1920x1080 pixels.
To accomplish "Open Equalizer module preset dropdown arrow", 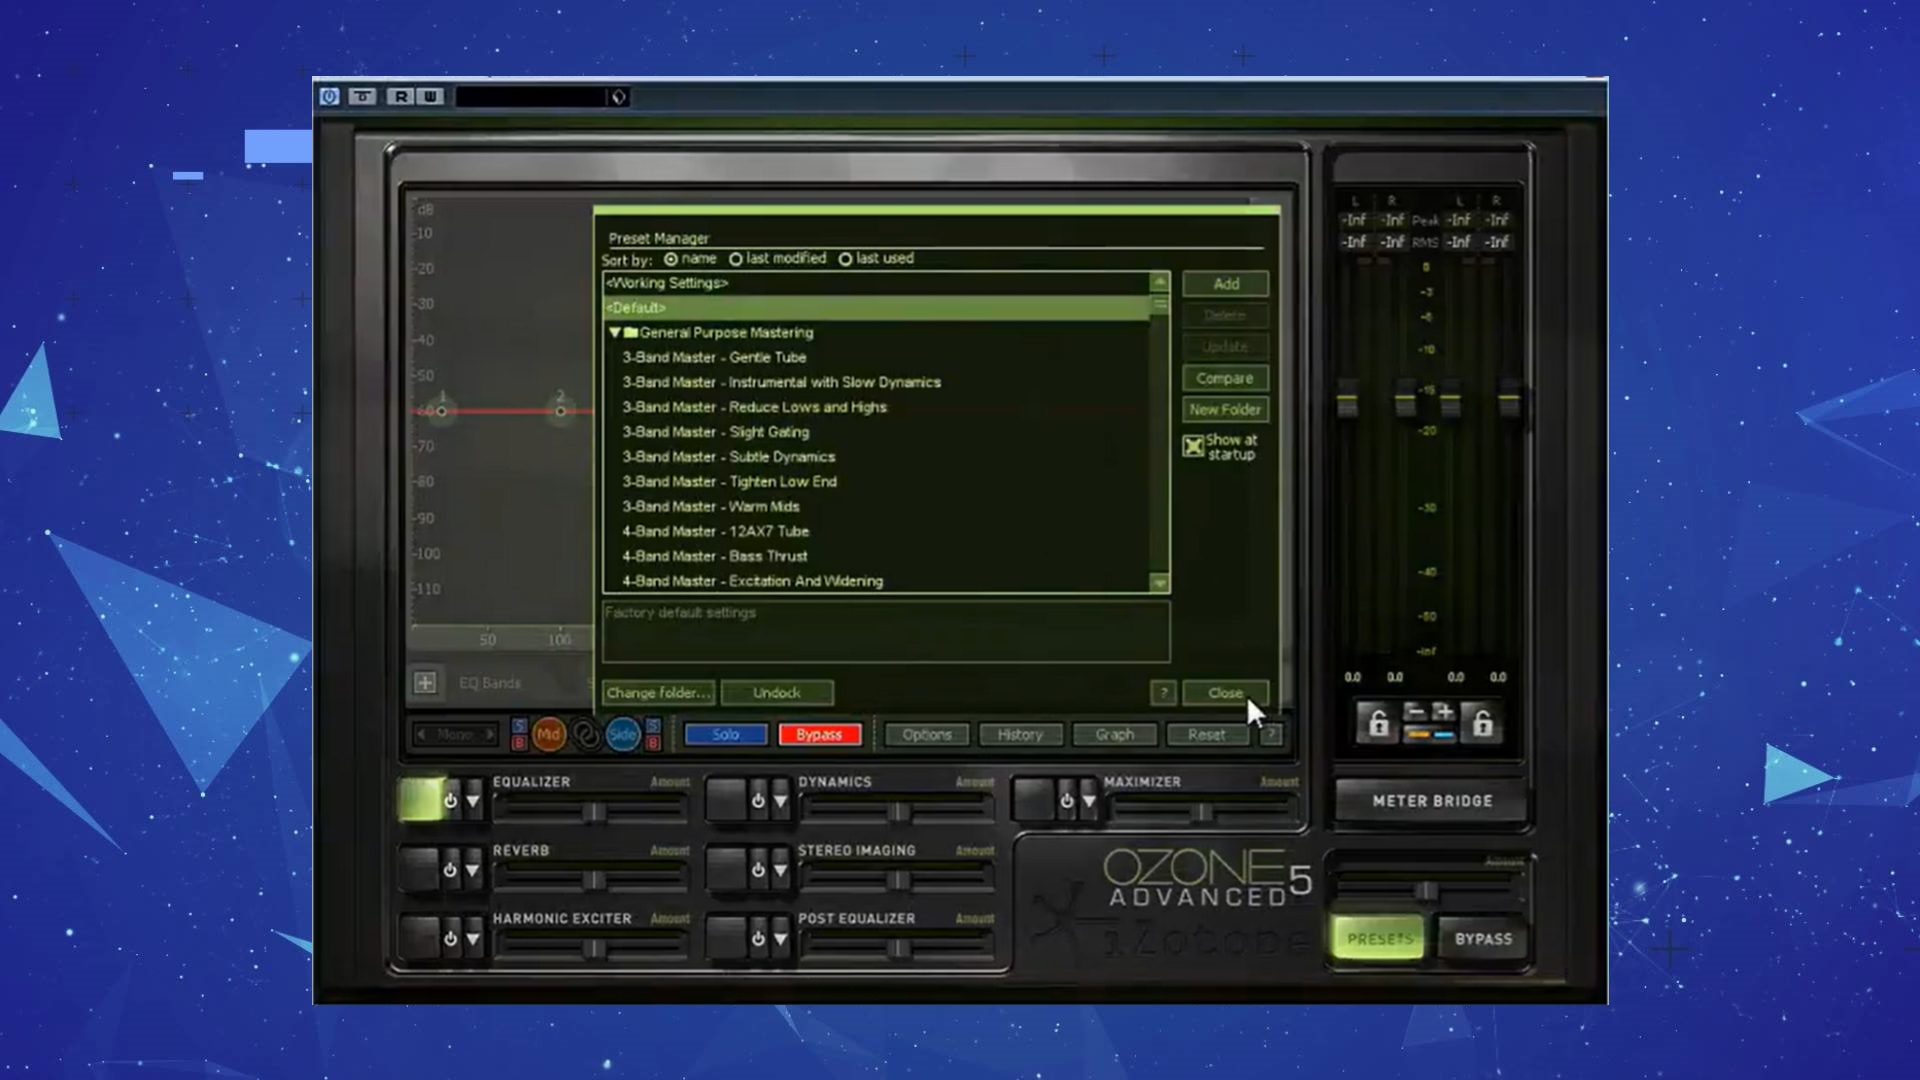I will [x=473, y=801].
